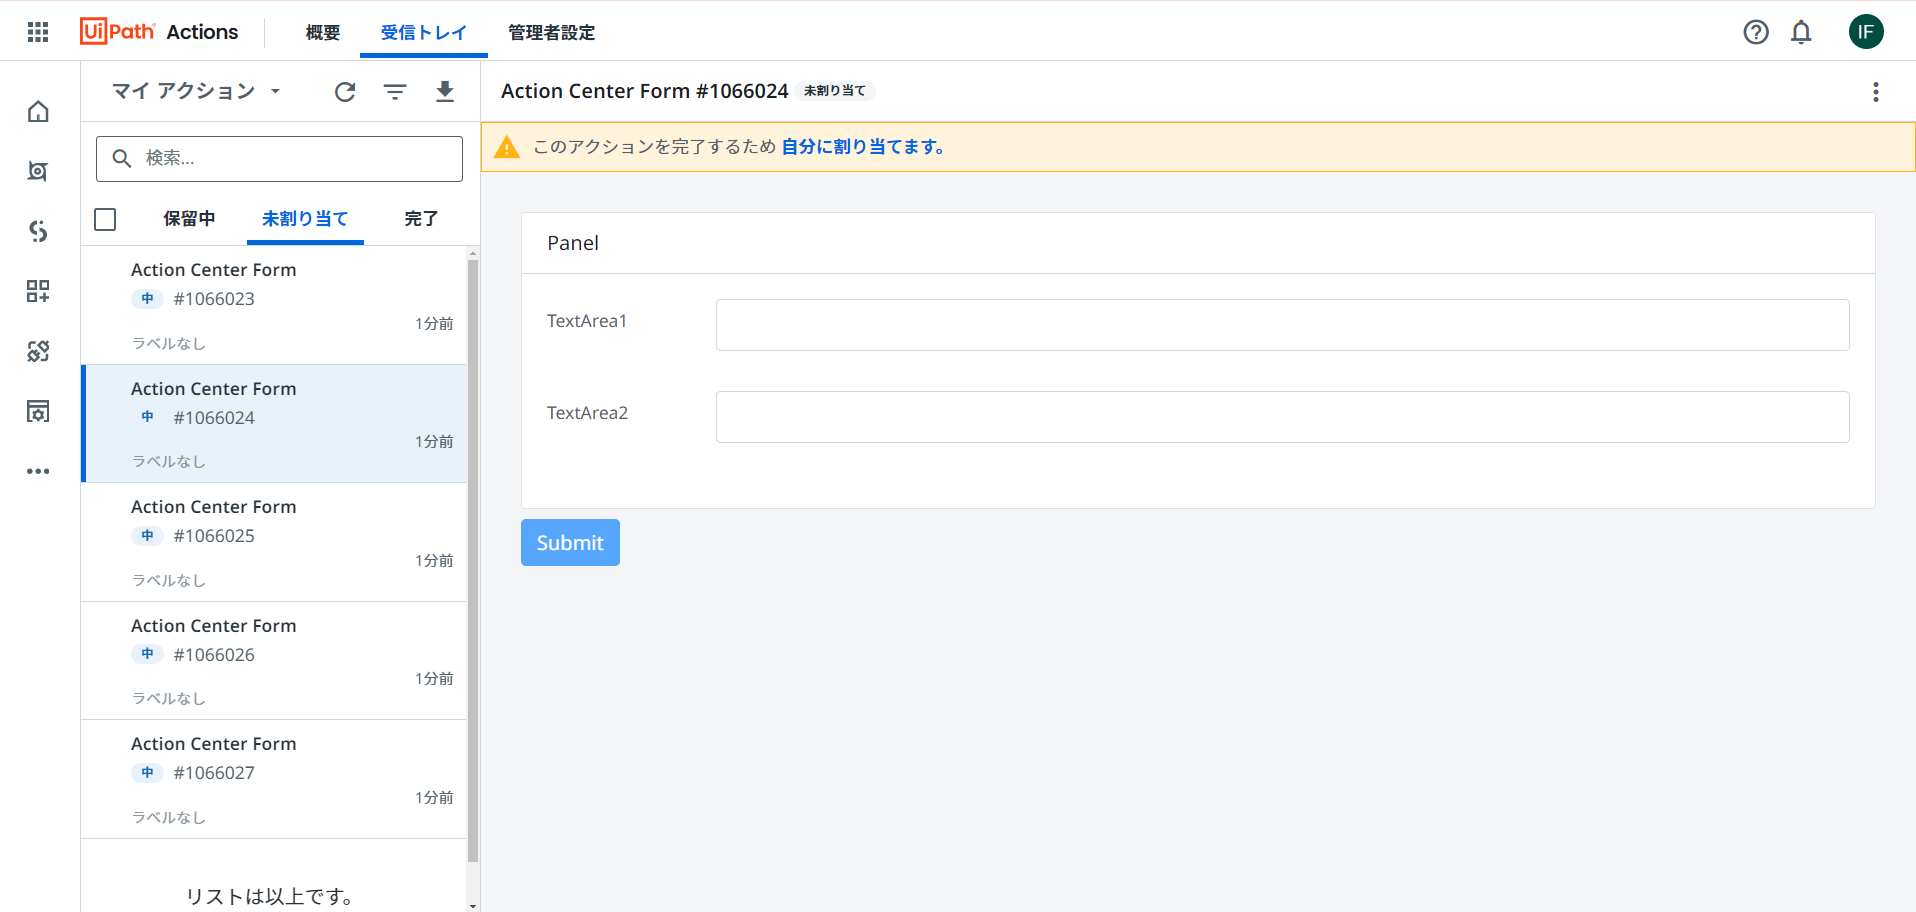Click the 自分に割り当てます link
The height and width of the screenshot is (912, 1916).
pyautogui.click(x=864, y=146)
